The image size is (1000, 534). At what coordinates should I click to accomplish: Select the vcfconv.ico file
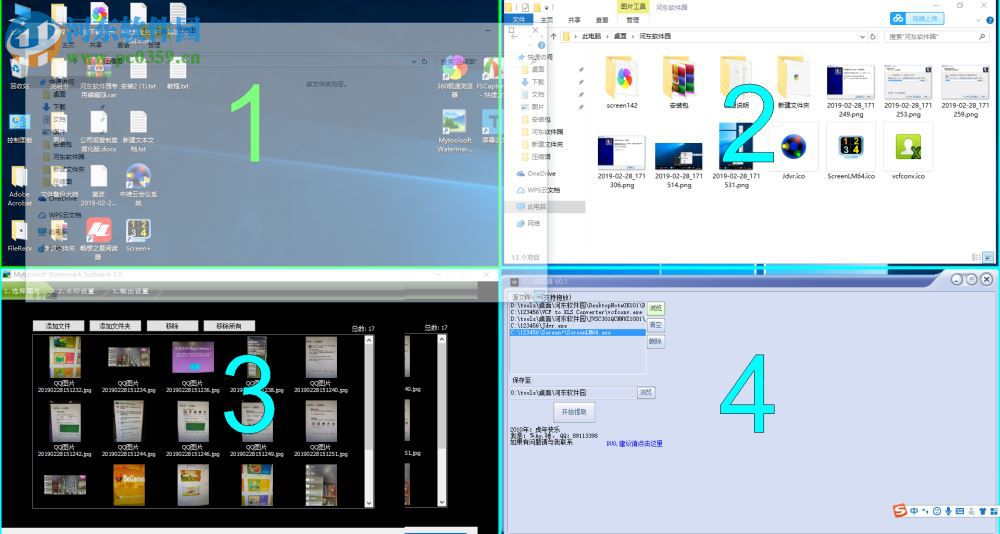pos(908,153)
